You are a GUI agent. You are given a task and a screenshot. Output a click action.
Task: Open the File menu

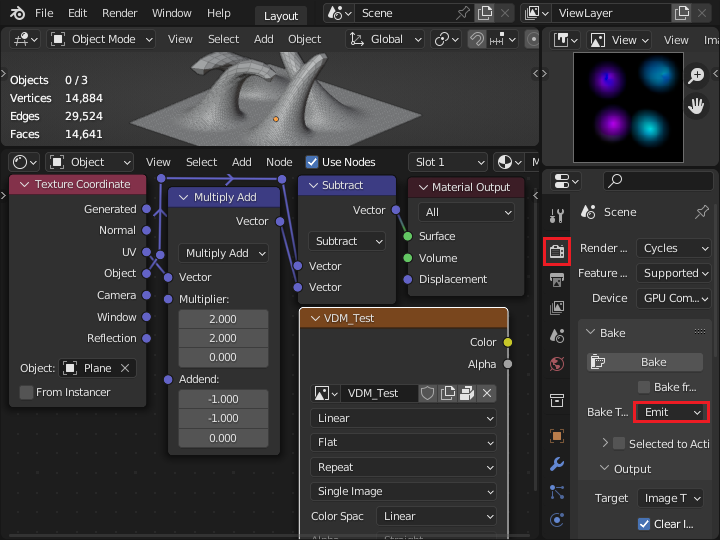click(x=44, y=13)
